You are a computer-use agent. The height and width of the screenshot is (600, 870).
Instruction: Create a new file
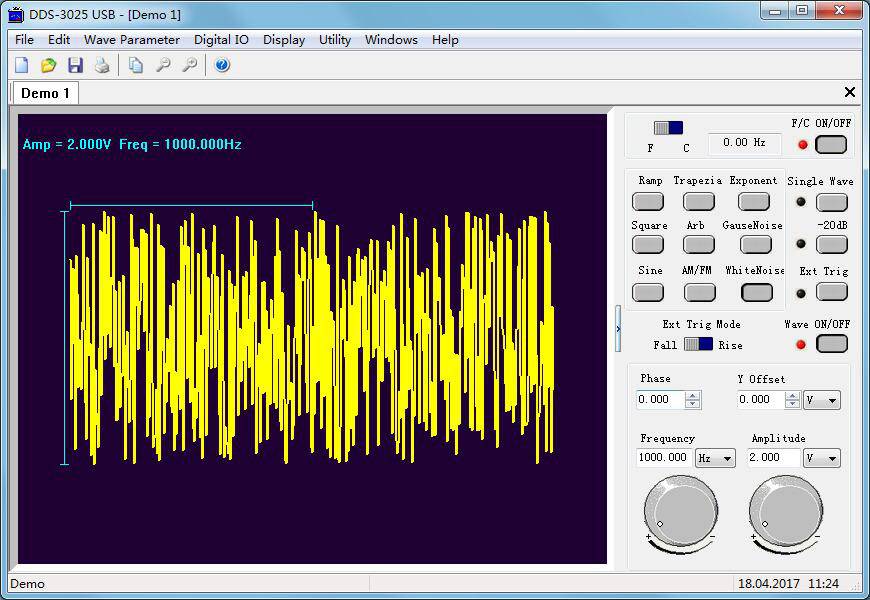[22, 64]
